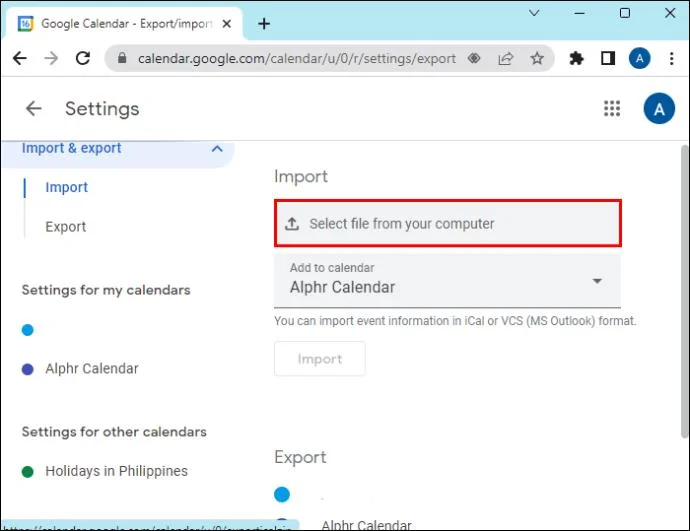Click the blue calendar dot under Export
Viewport: 690px width, 531px height.
tap(282, 494)
